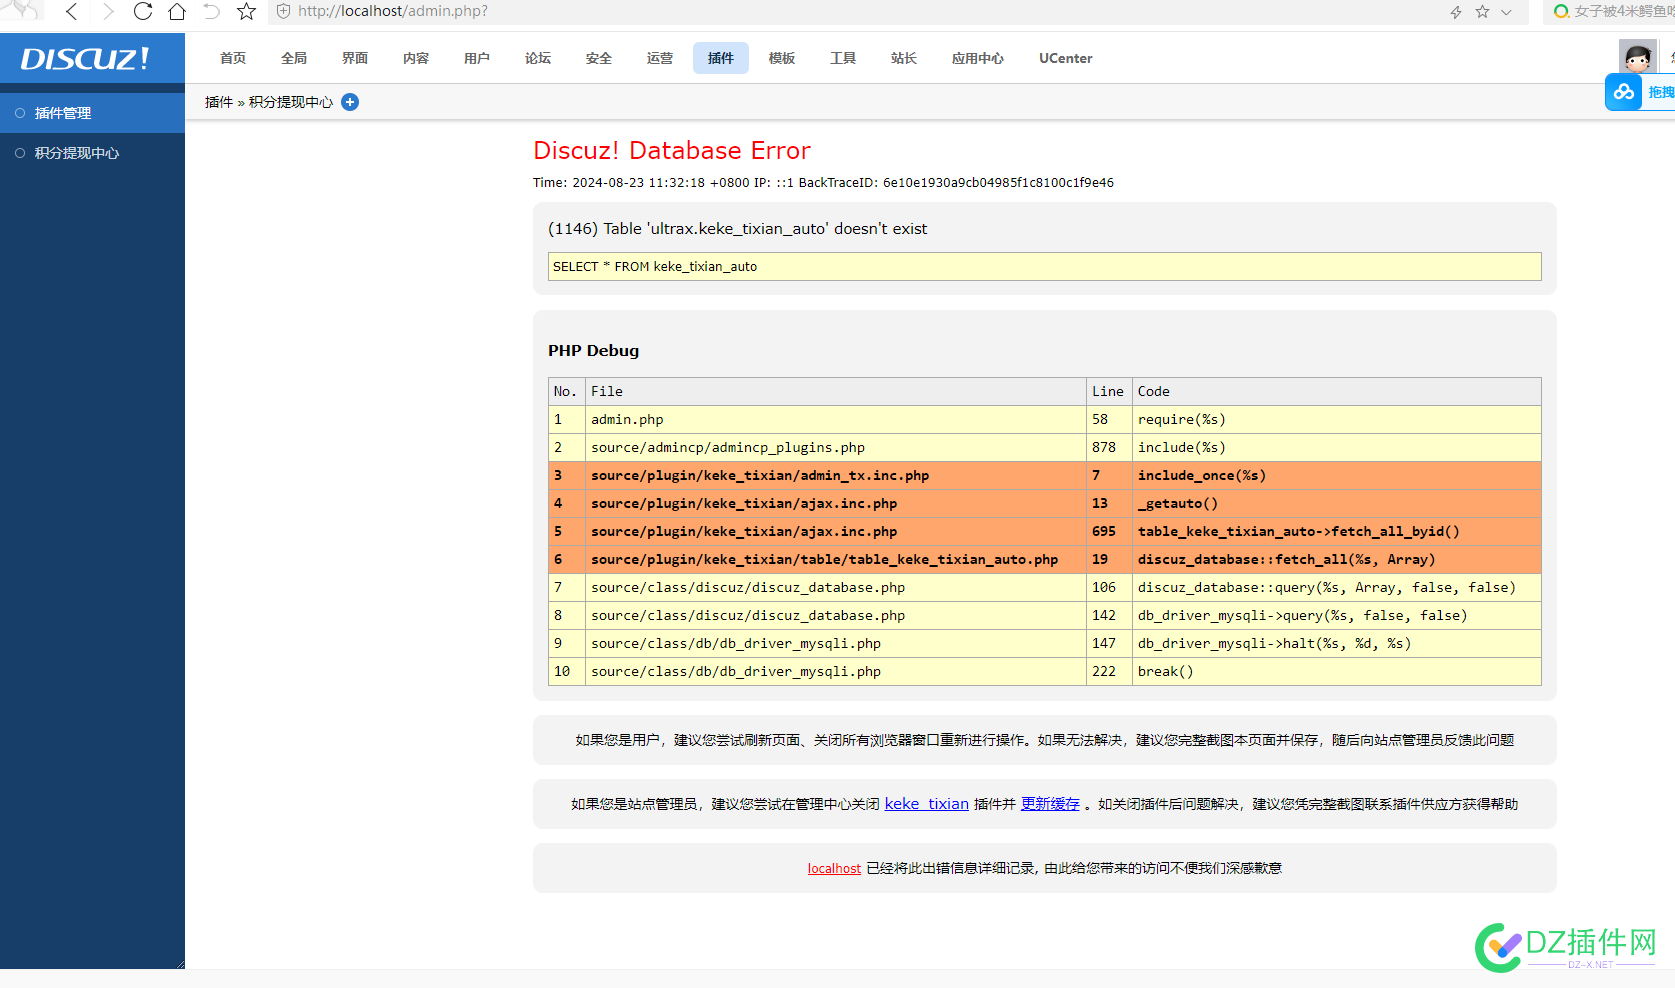Bookmark page with star icon left of address
This screenshot has width=1675, height=988.
[x=246, y=12]
